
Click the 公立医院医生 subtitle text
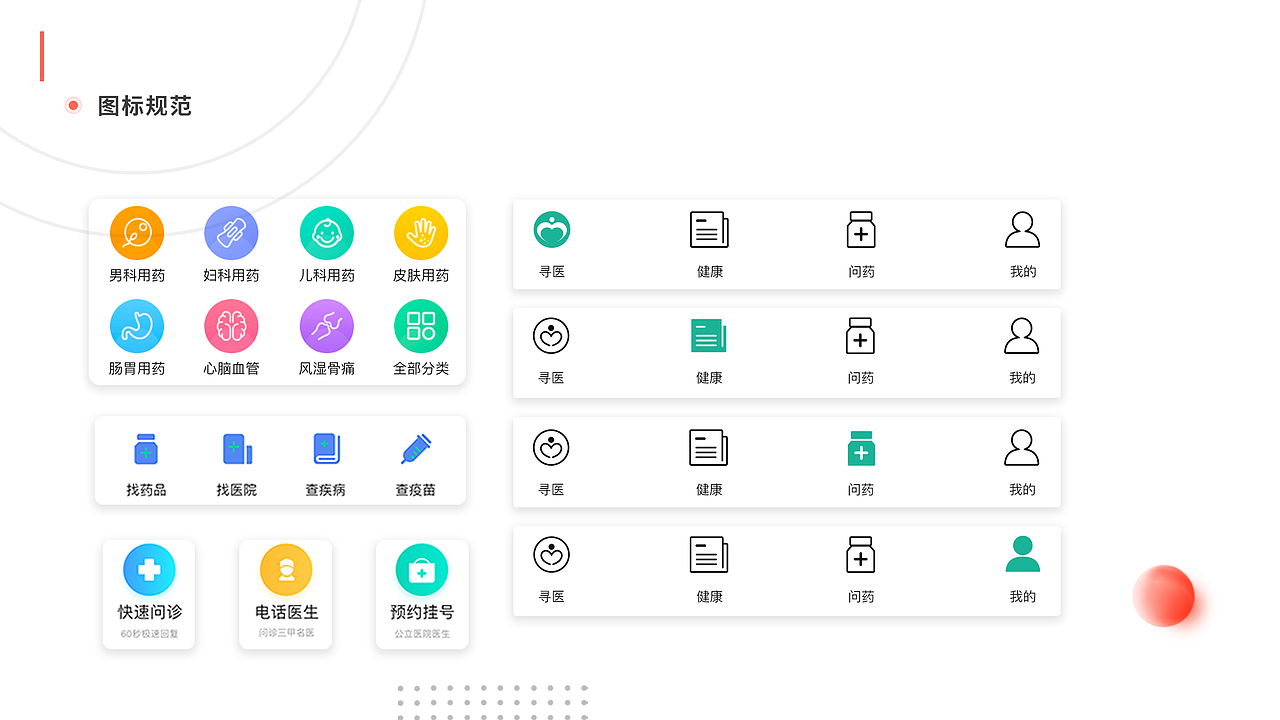pos(422,634)
